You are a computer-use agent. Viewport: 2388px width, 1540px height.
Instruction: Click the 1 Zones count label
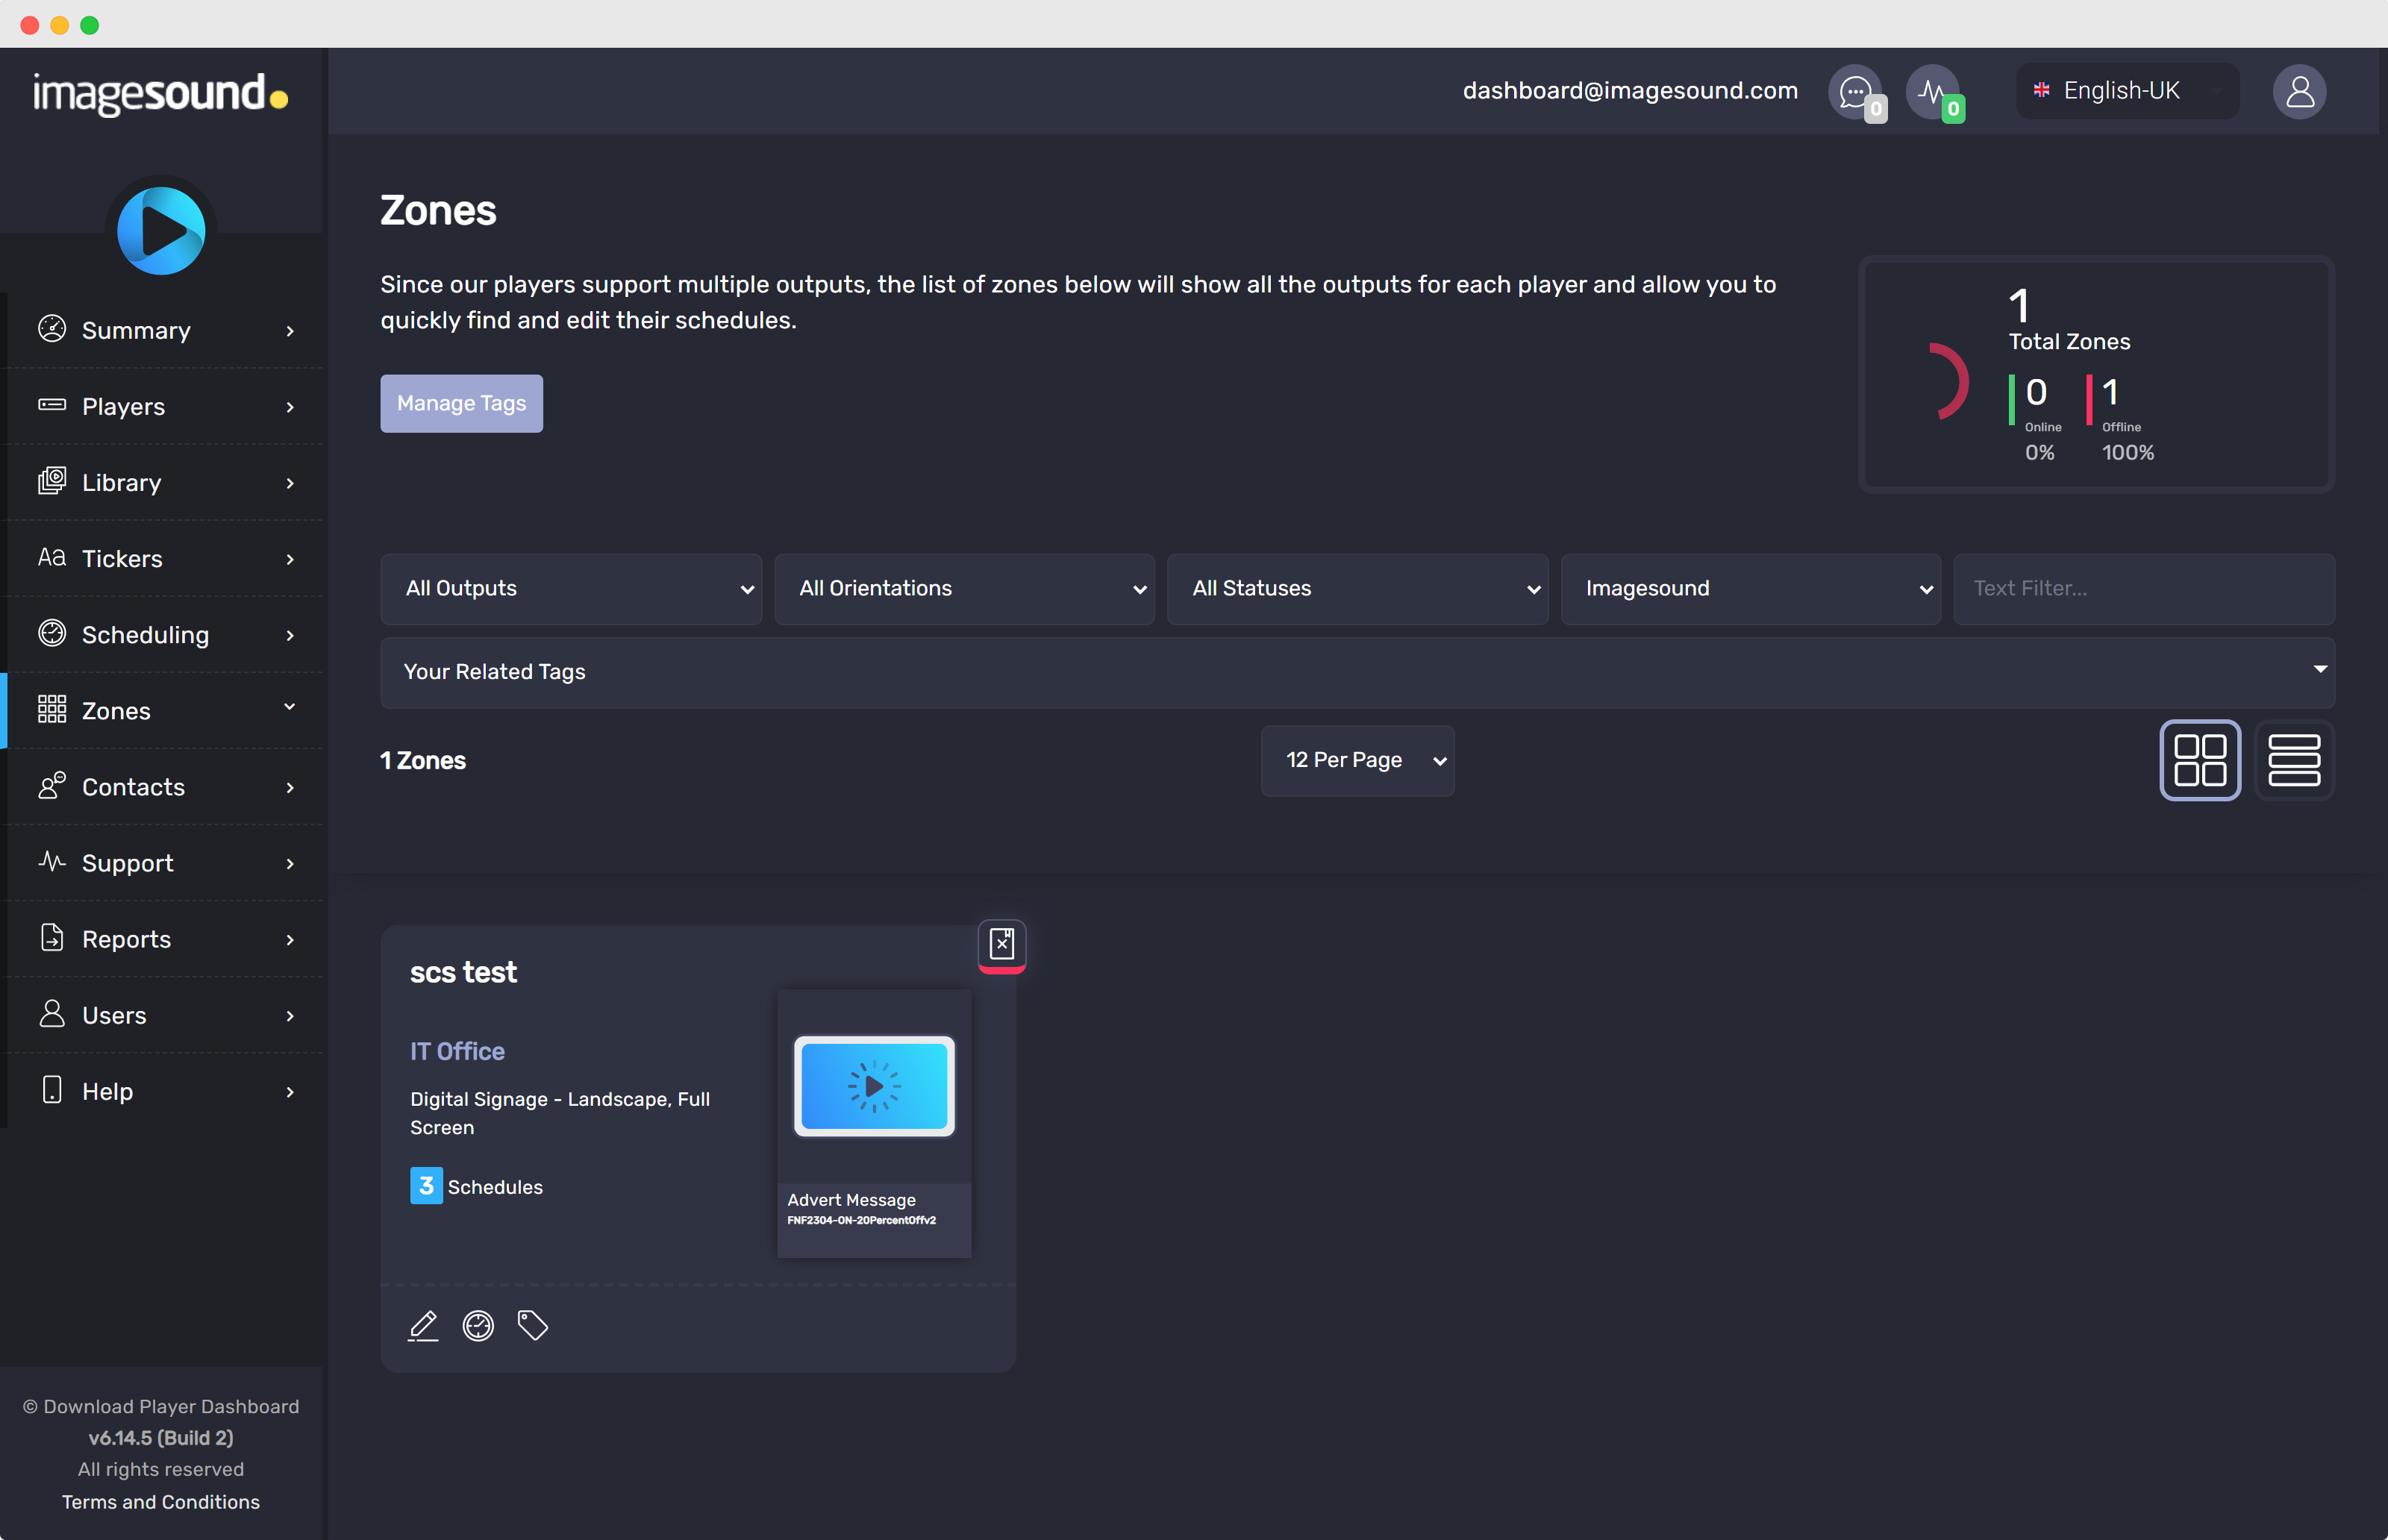coord(423,761)
